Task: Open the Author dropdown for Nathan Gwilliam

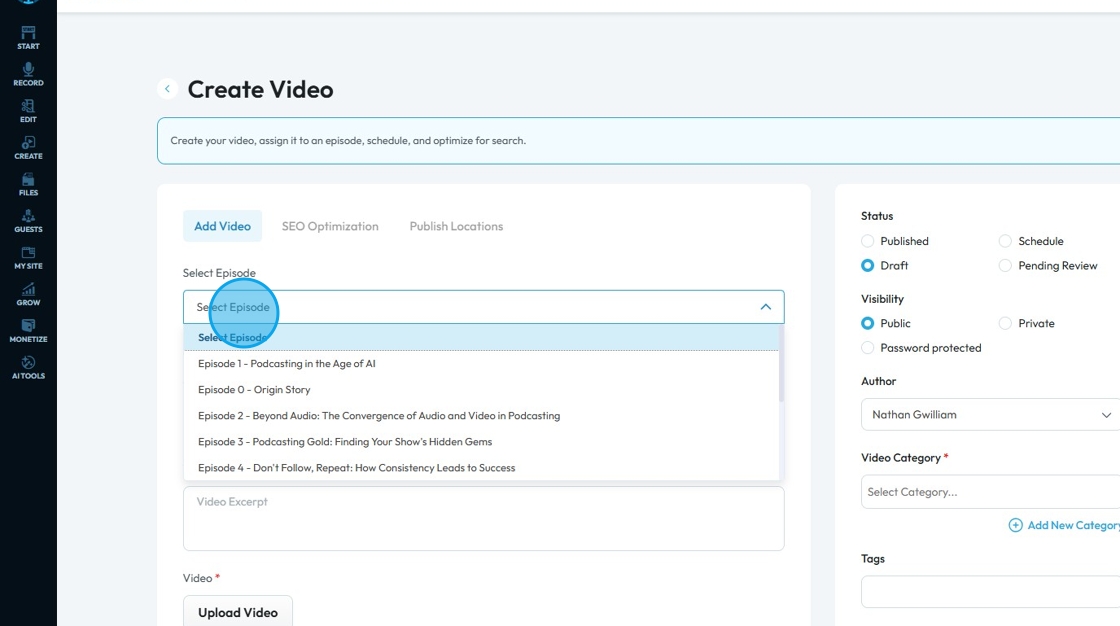Action: coord(990,414)
